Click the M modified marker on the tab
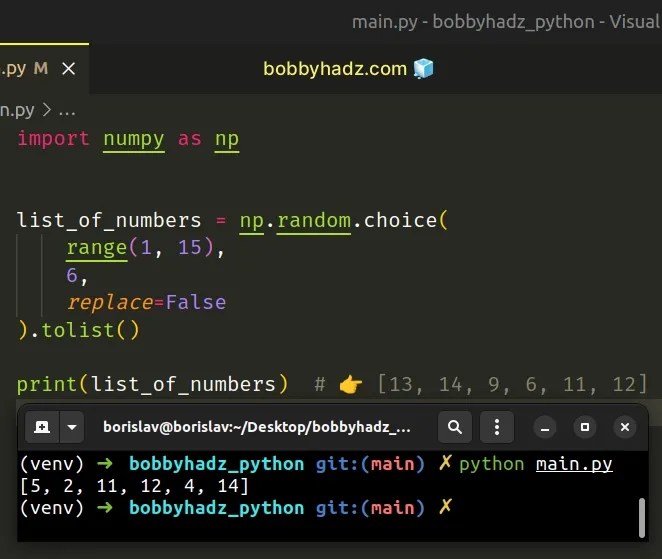The width and height of the screenshot is (662, 559). pos(41,68)
